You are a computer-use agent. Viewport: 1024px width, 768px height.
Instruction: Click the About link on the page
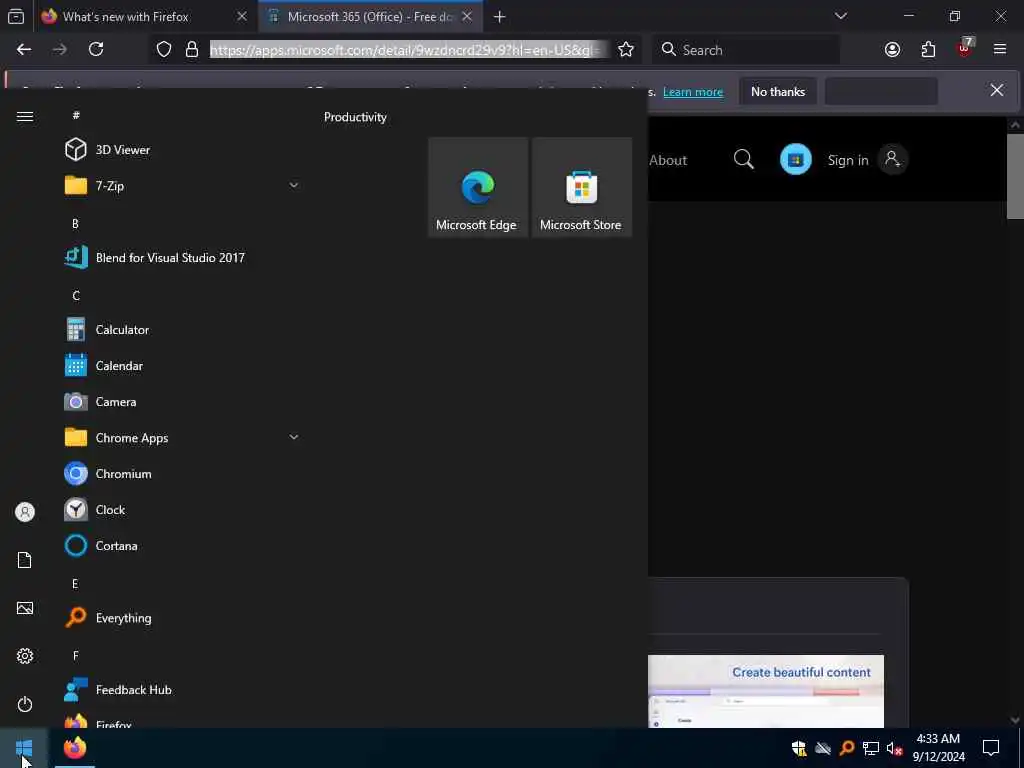[x=668, y=160]
